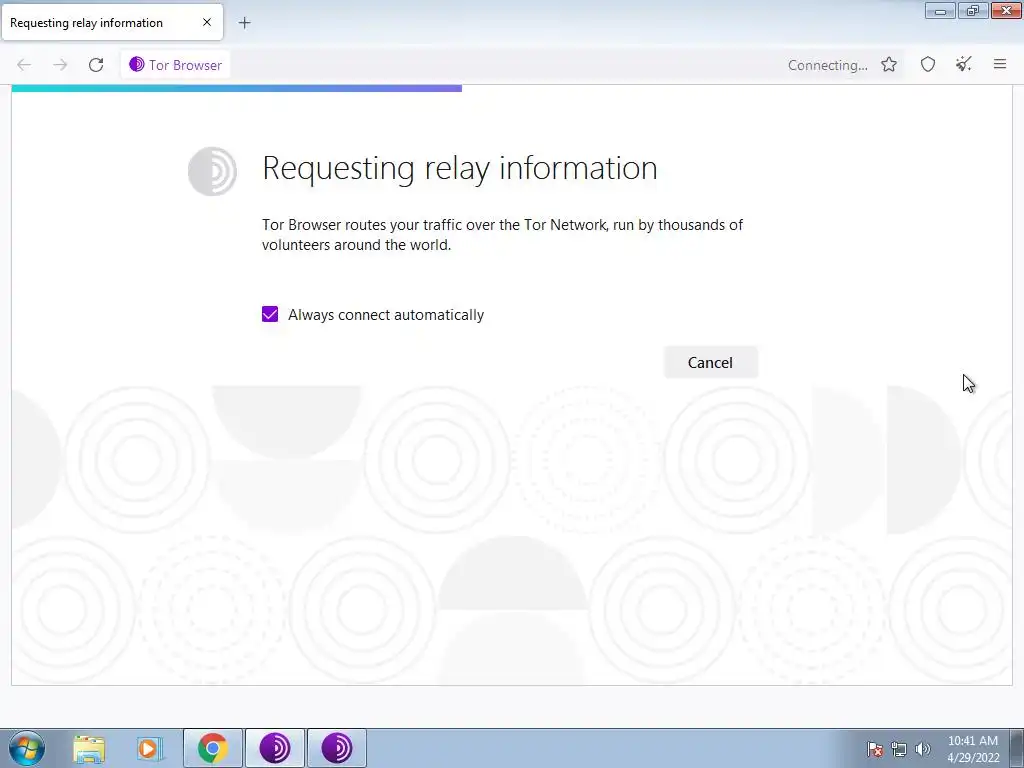Uncheck Always connect automatically
Image resolution: width=1024 pixels, height=768 pixels.
(x=270, y=314)
